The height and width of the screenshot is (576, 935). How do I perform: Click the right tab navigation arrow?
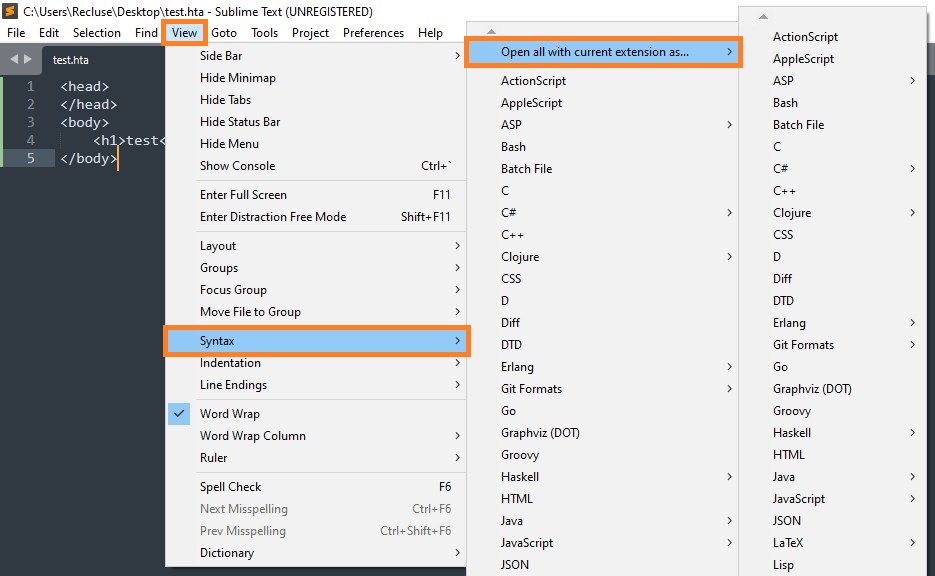tap(27, 59)
